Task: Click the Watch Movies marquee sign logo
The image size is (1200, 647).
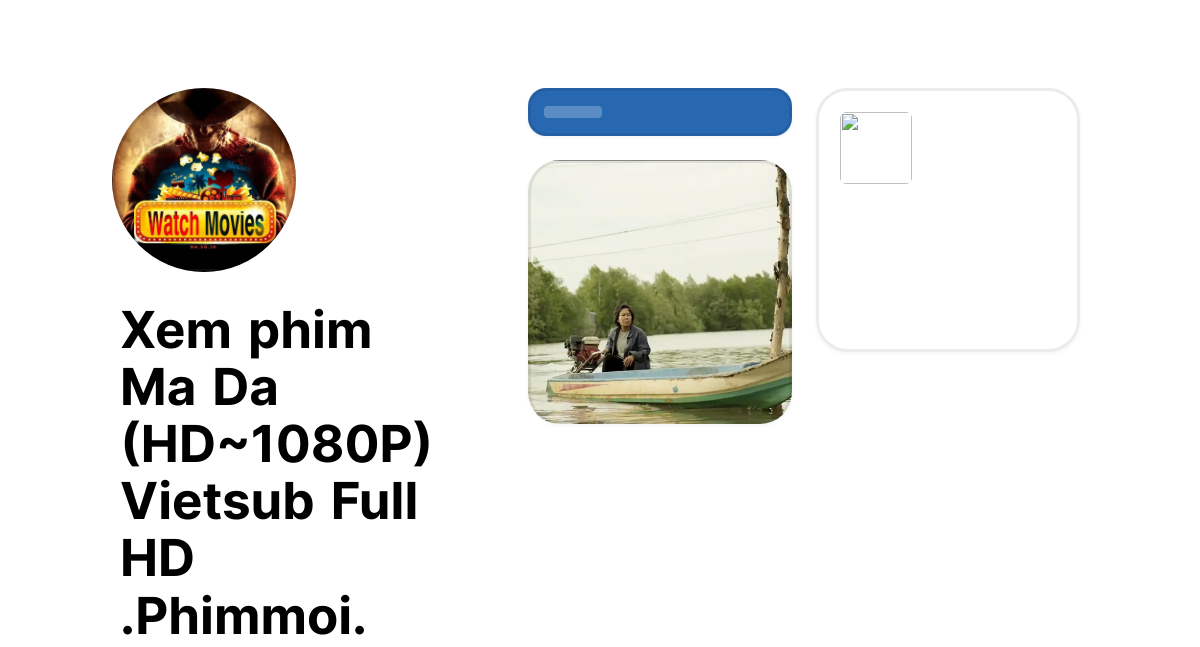Action: tap(204, 223)
